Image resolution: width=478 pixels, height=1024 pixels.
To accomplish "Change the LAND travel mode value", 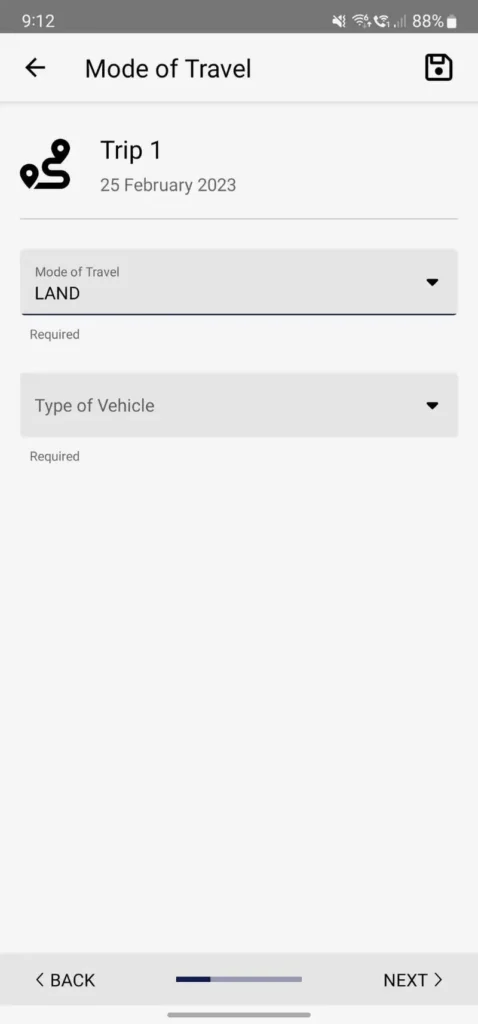I will 239,282.
